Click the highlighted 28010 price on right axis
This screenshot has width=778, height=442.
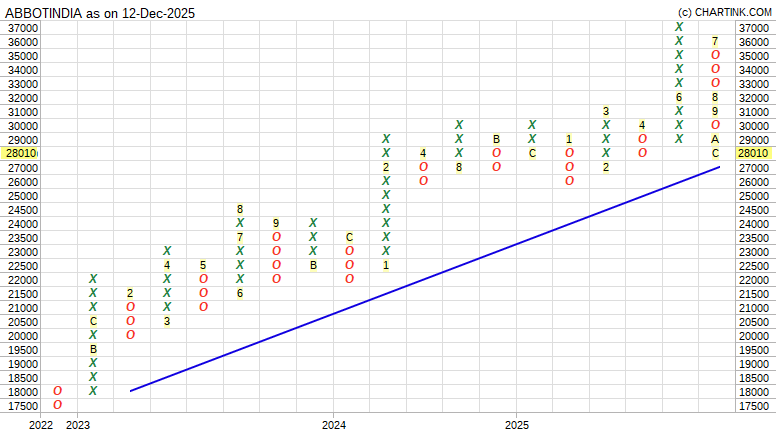(x=753, y=154)
